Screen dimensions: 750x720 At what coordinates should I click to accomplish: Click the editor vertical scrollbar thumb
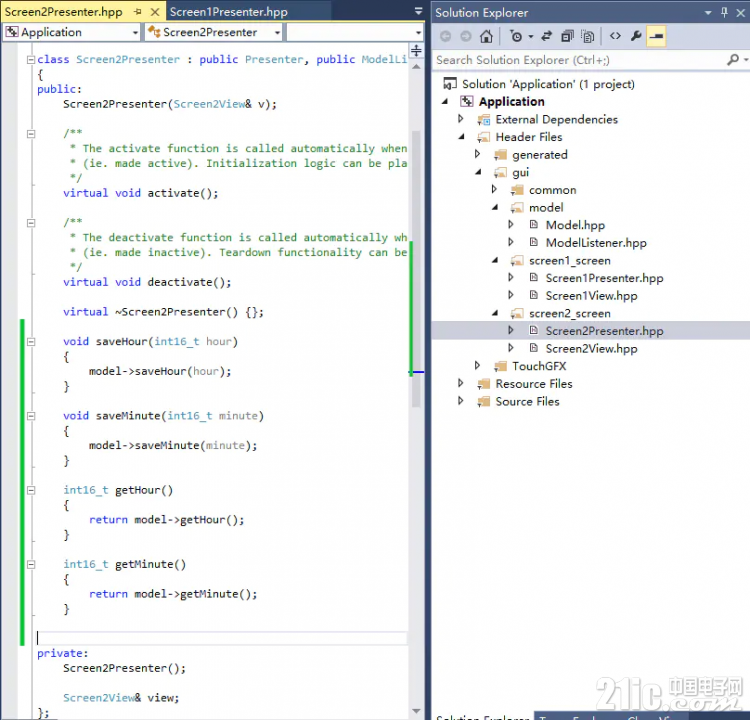[416, 268]
